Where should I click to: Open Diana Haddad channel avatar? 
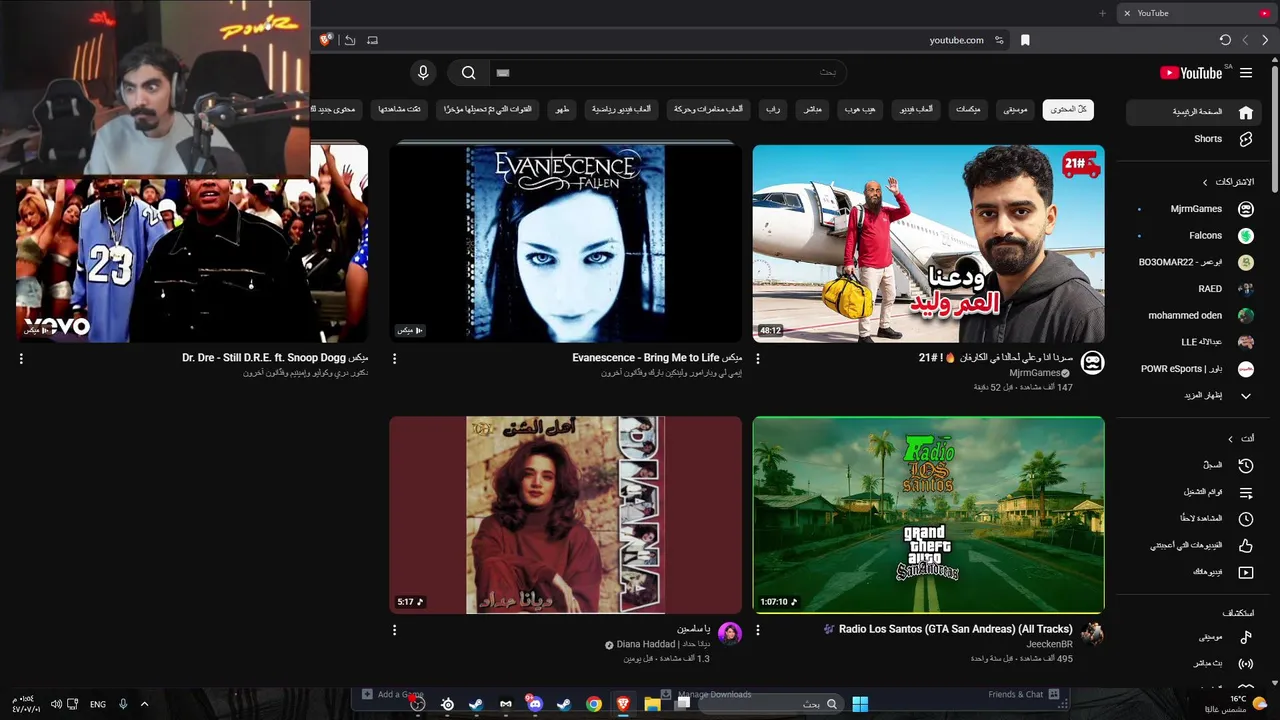pyautogui.click(x=730, y=635)
